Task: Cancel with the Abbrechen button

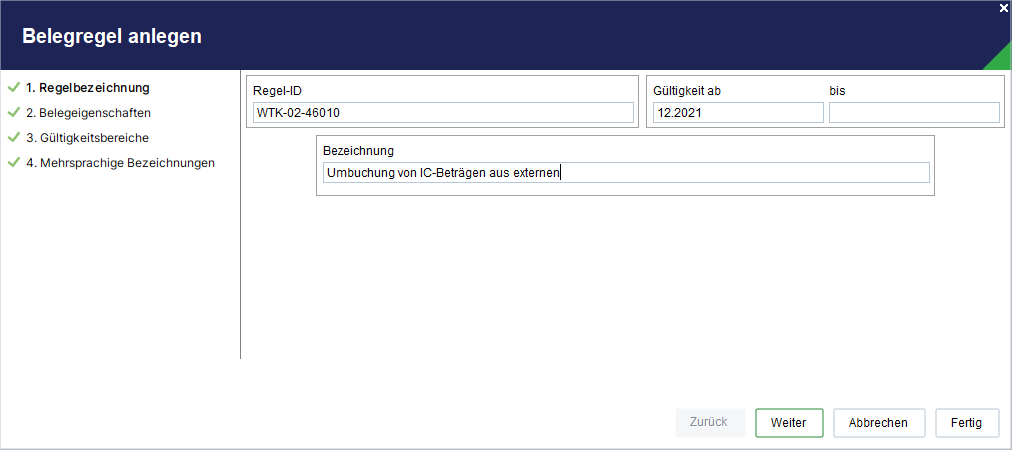Action: click(x=878, y=423)
